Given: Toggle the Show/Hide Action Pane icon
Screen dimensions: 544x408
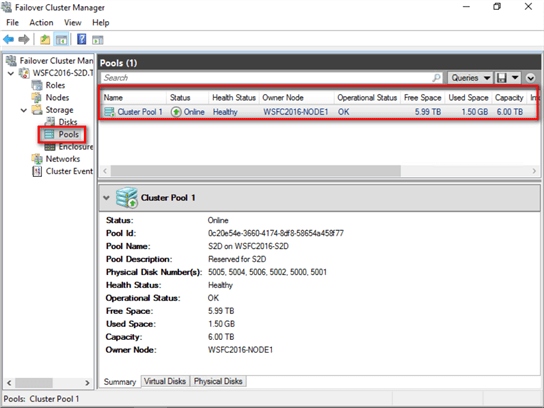Looking at the screenshot, I should [x=97, y=40].
